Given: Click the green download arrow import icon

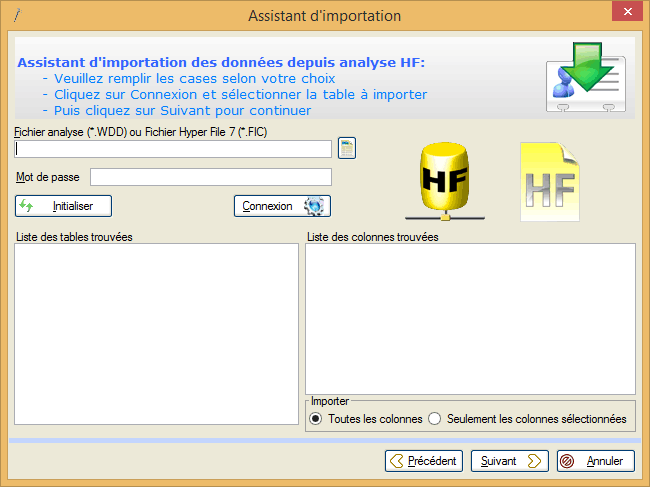Looking at the screenshot, I should click(x=586, y=78).
